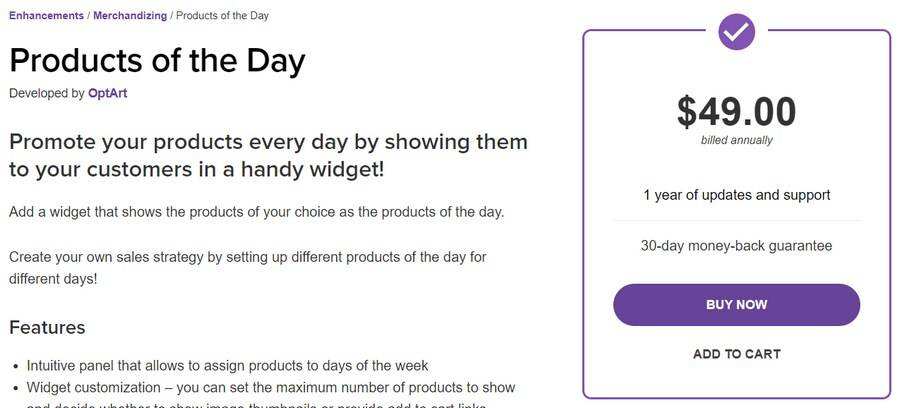The height and width of the screenshot is (408, 900).
Task: Open the Enhancements breadcrumb link
Action: [46, 16]
